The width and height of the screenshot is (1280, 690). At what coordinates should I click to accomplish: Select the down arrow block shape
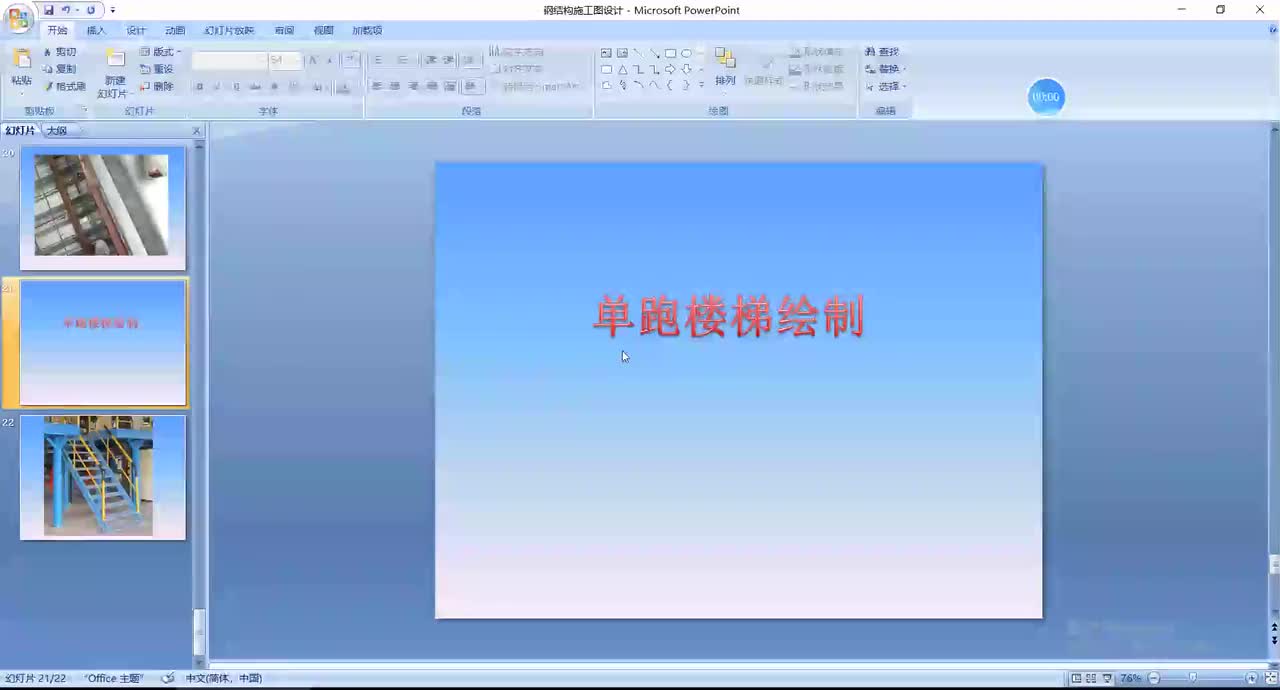pos(686,69)
